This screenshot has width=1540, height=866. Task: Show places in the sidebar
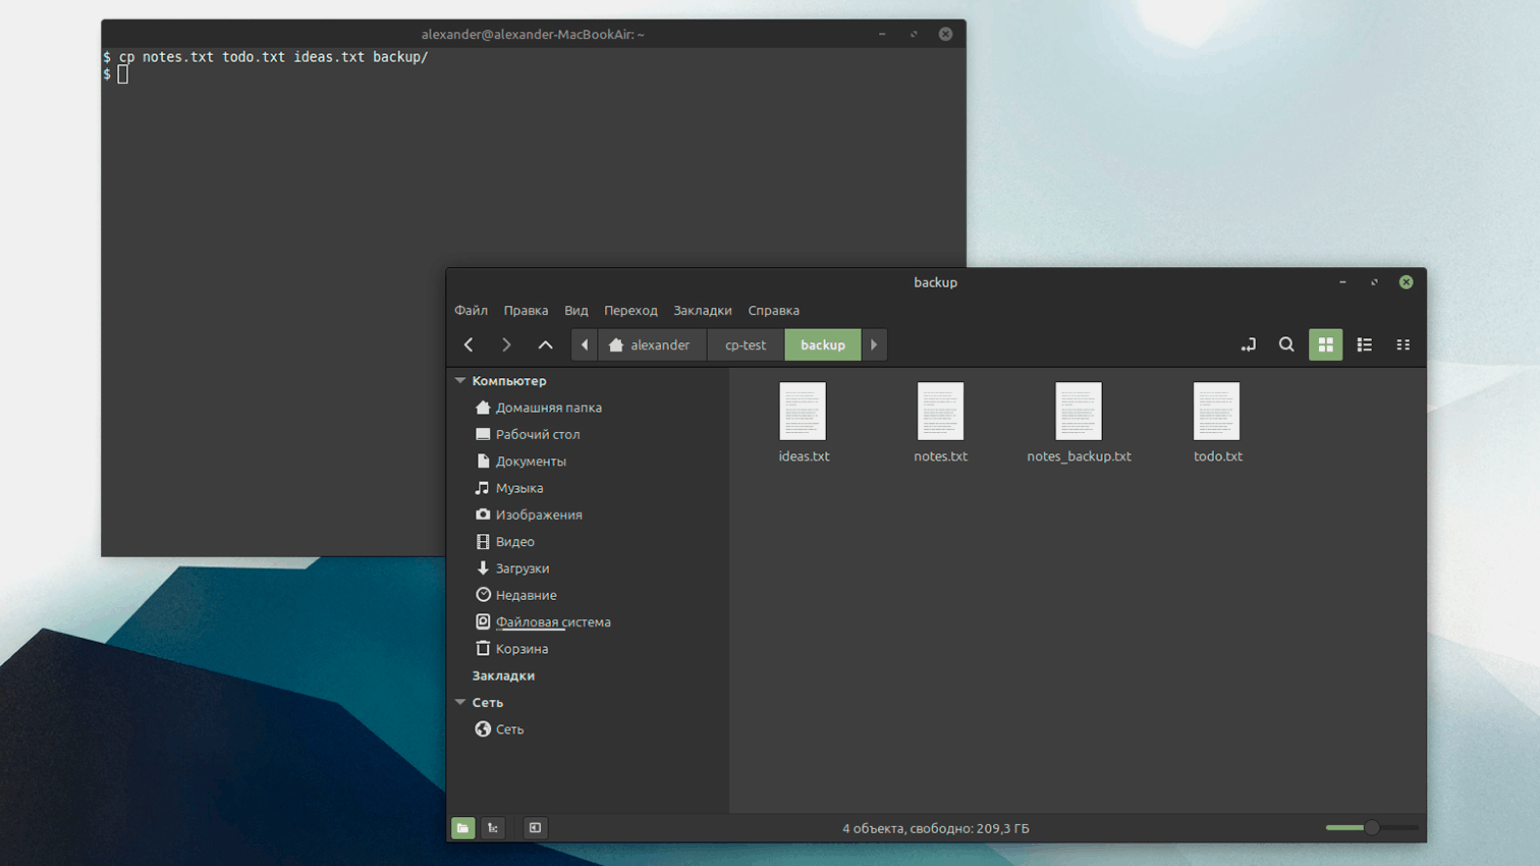tap(463, 828)
